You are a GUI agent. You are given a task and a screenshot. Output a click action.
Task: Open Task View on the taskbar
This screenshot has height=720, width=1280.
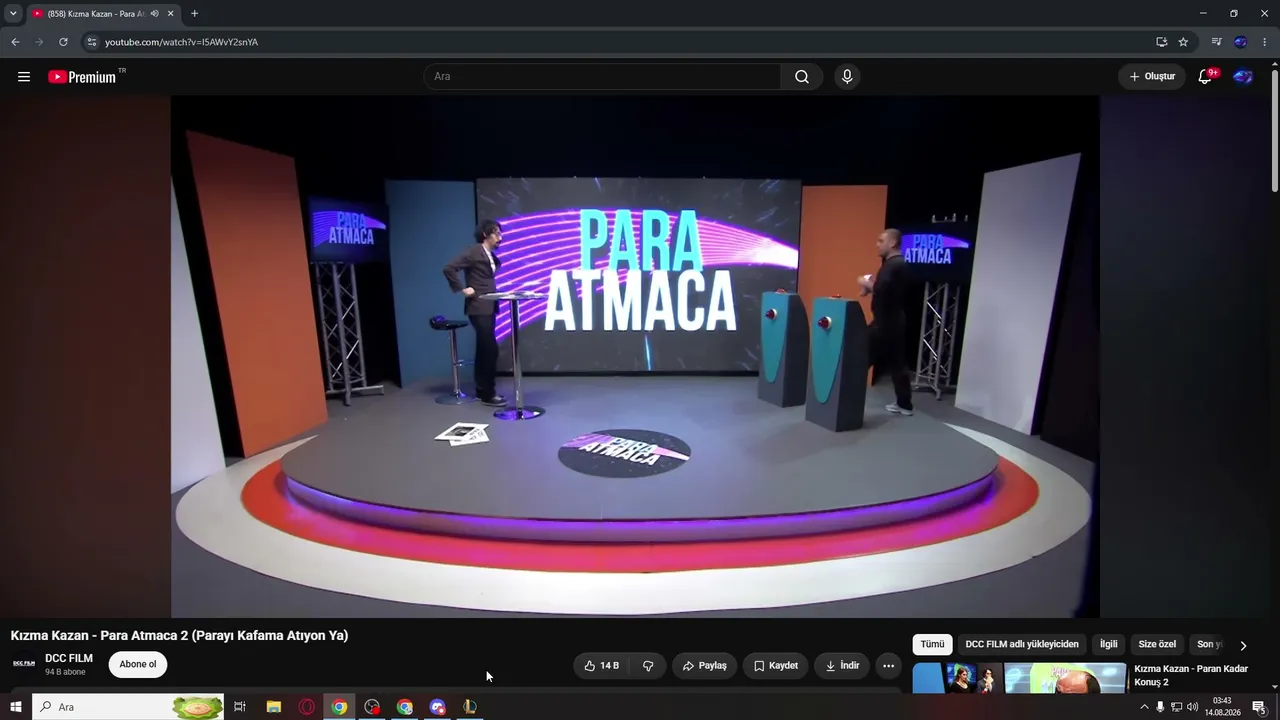pyautogui.click(x=240, y=707)
